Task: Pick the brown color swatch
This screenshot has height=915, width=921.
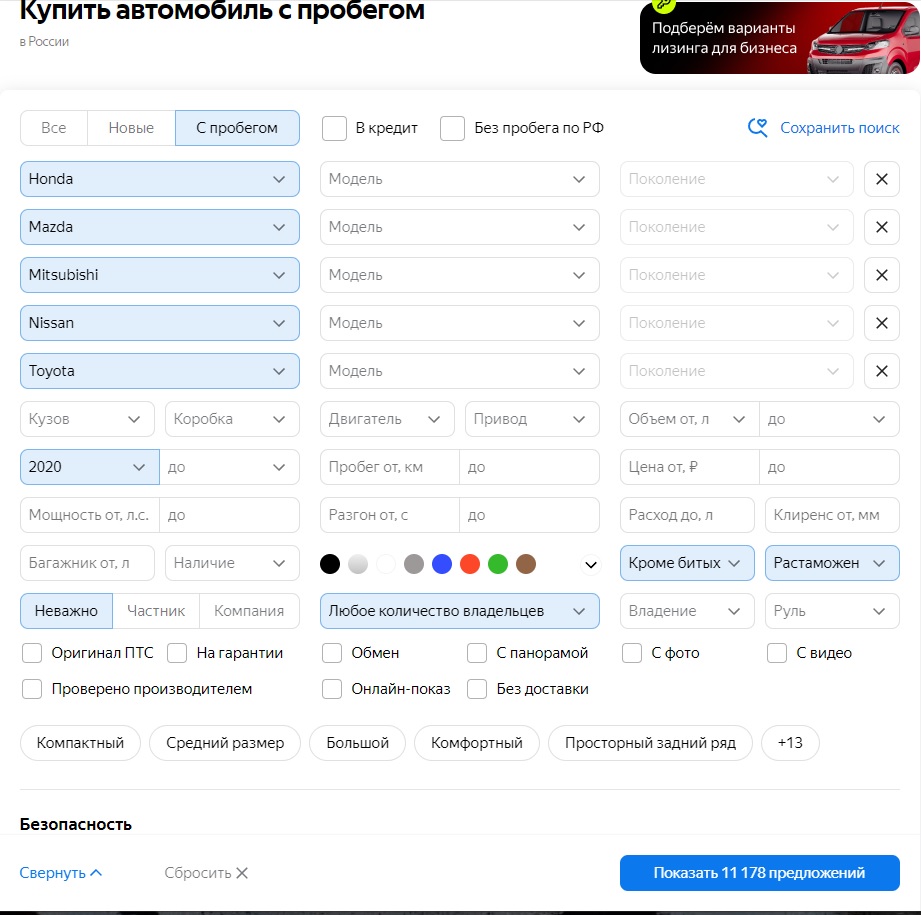Action: (x=526, y=564)
